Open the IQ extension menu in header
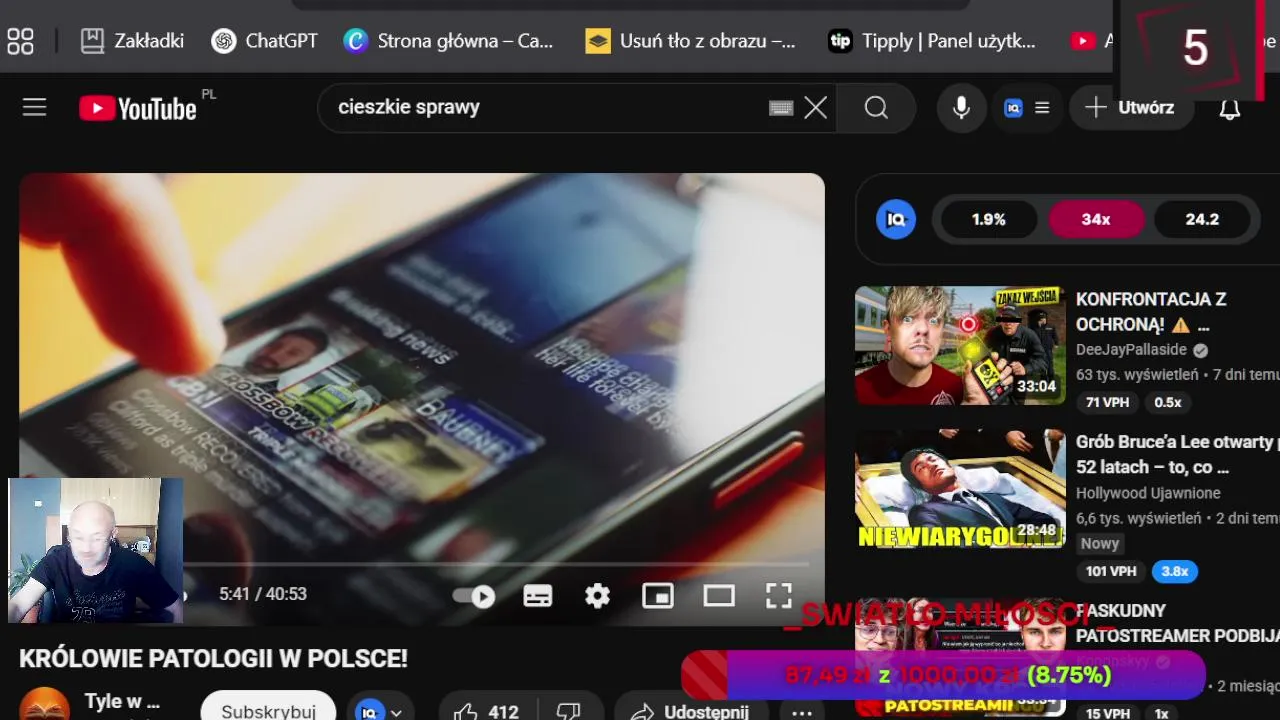The width and height of the screenshot is (1280, 720). coord(1026,108)
